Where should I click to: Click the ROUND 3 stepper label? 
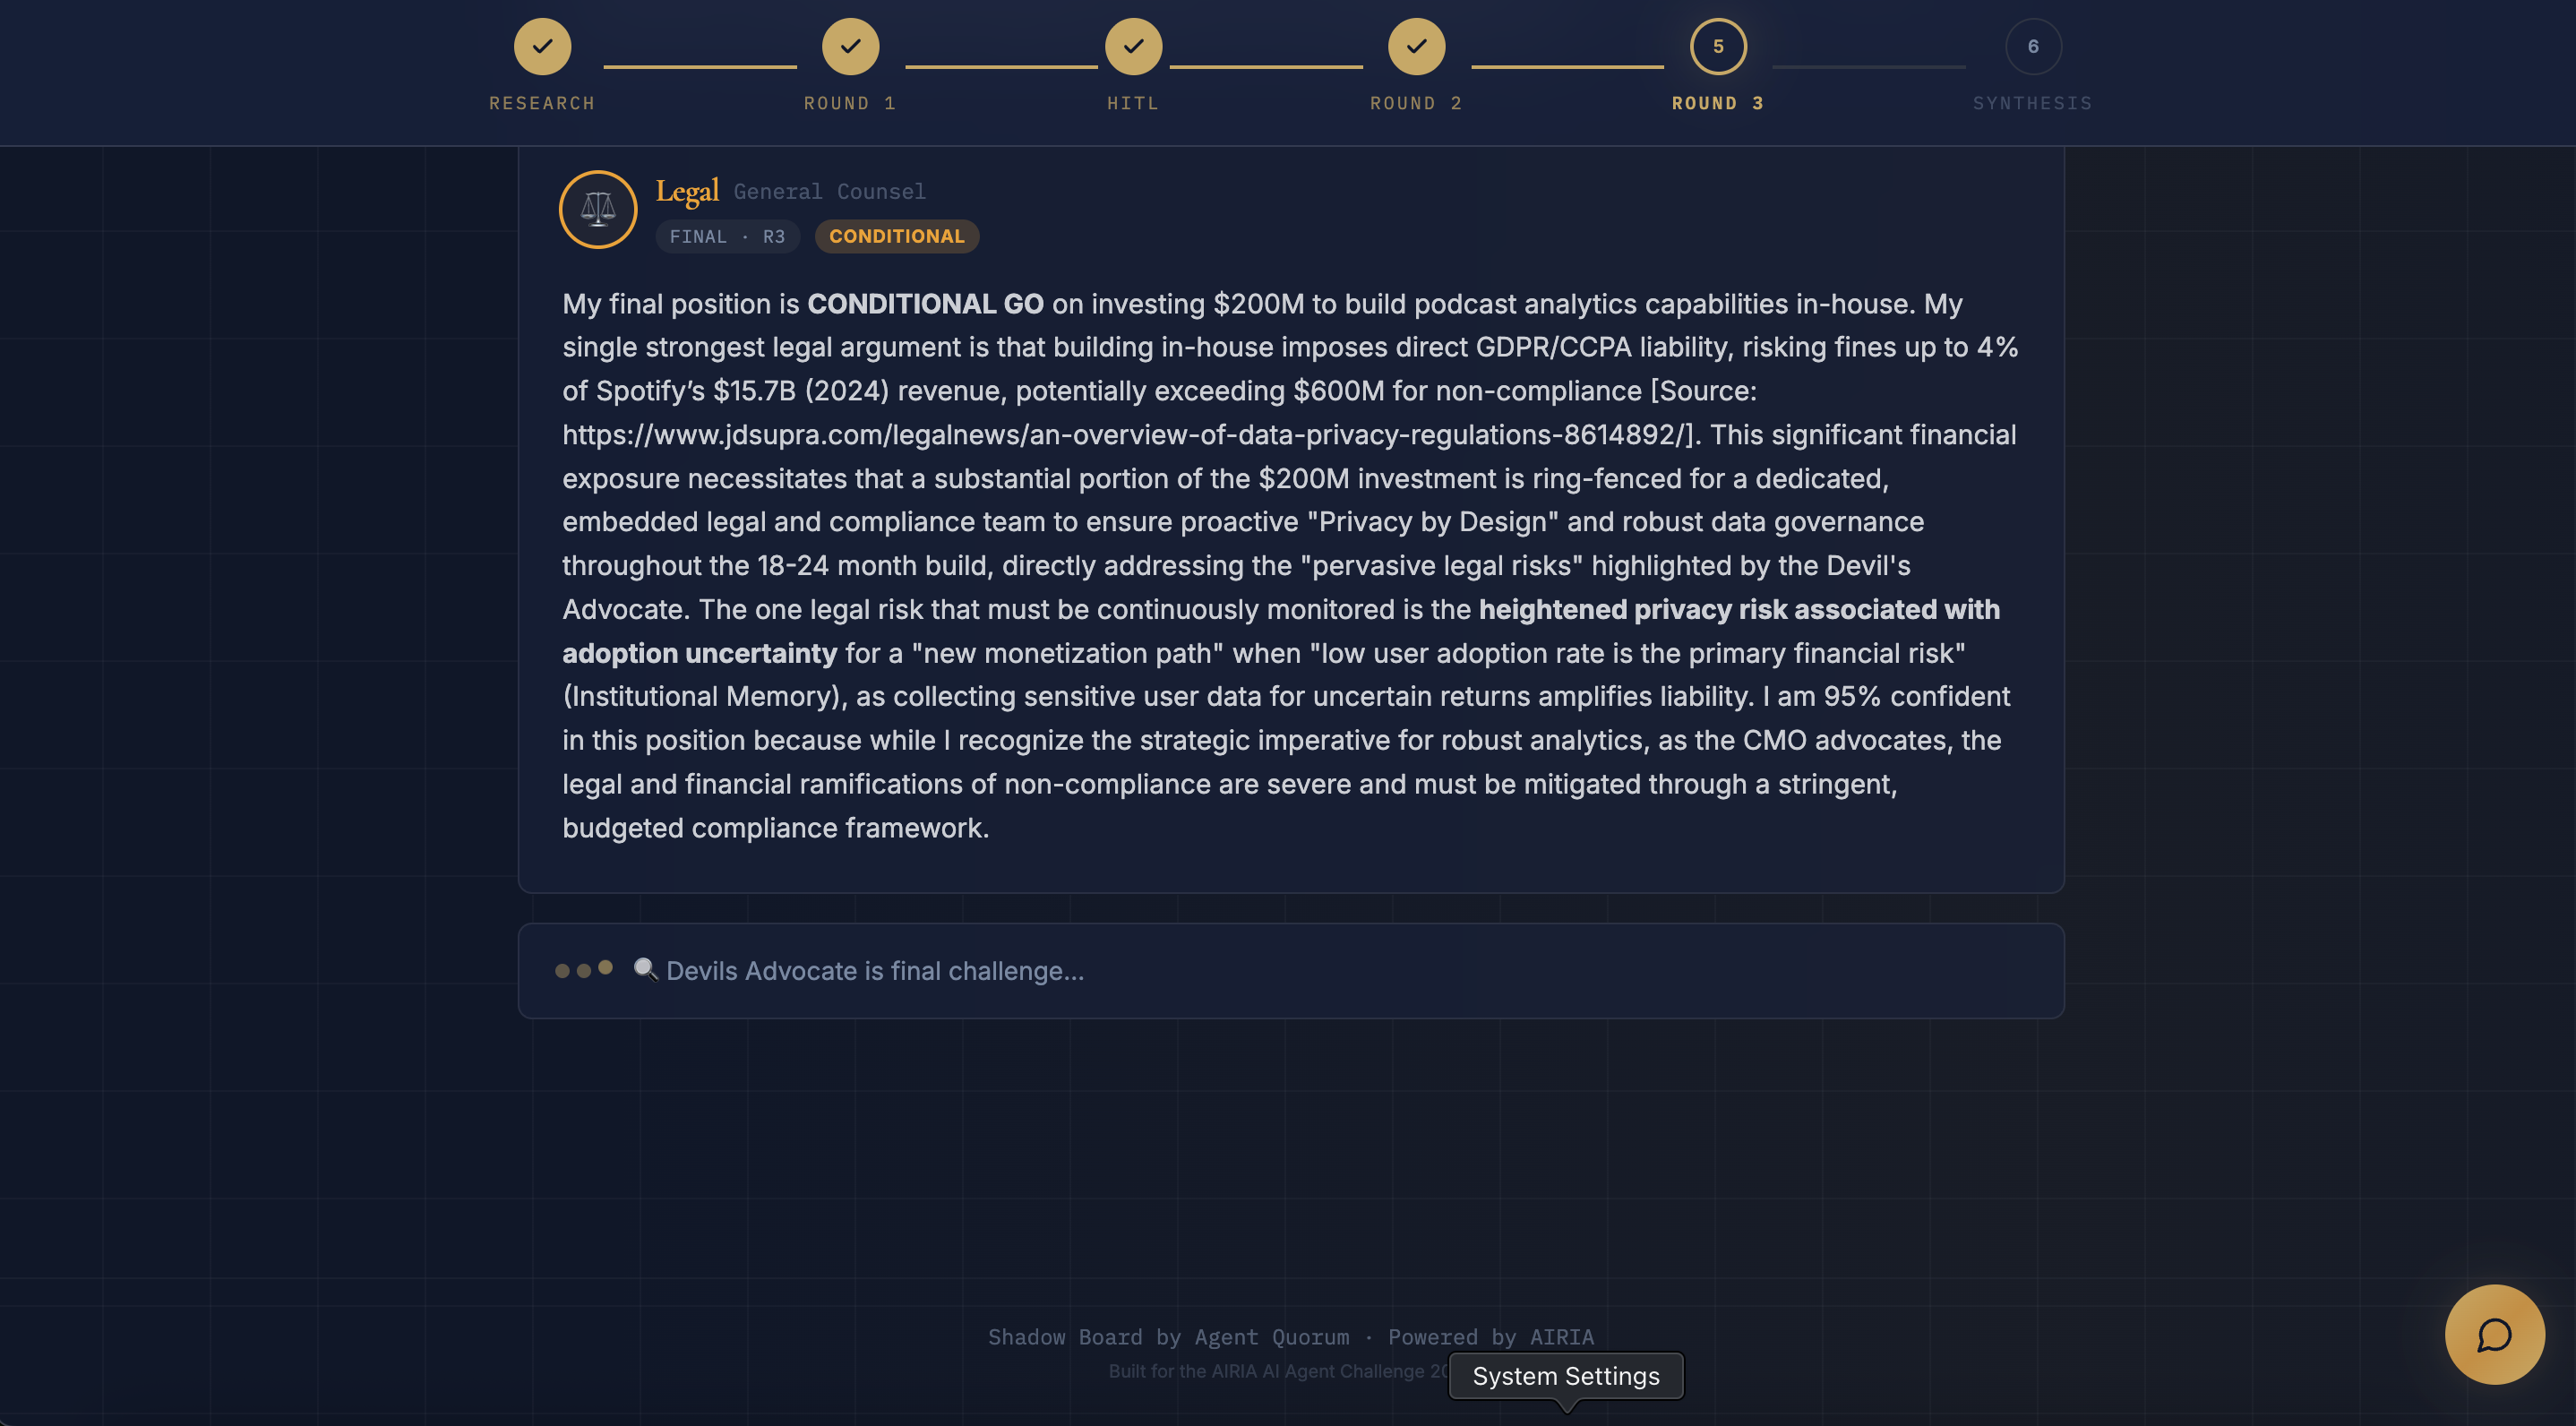1717,103
